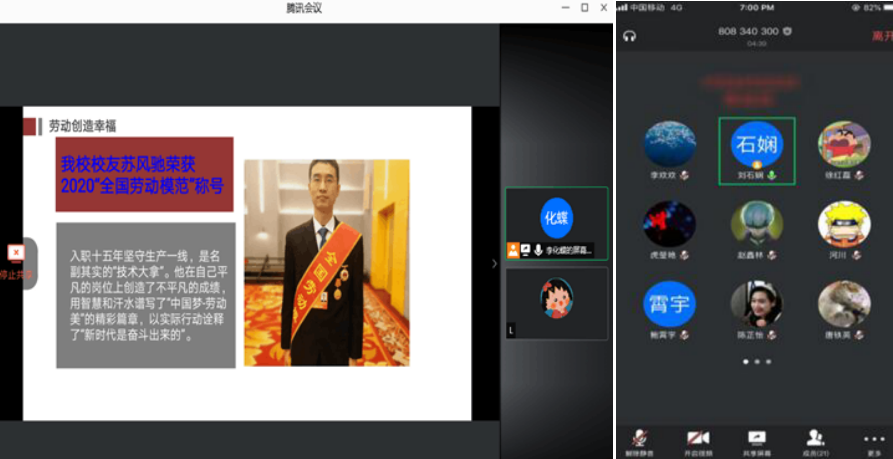Image resolution: width=893 pixels, height=459 pixels.
Task: Select participant tile 石娴
Action: tap(756, 146)
